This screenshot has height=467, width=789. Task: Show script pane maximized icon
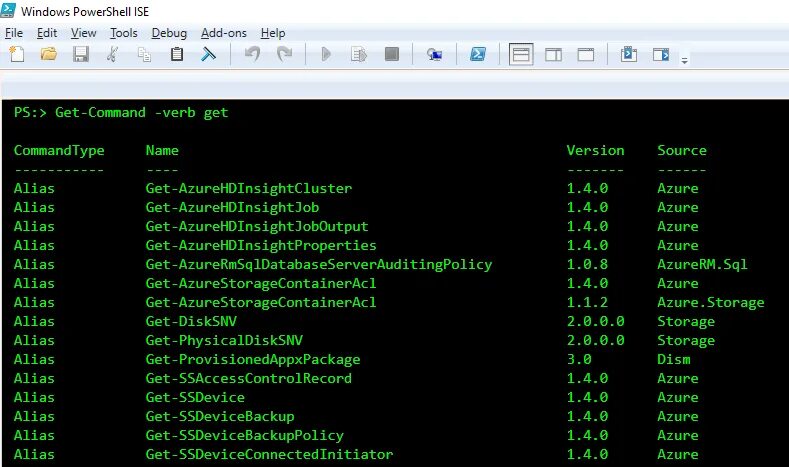586,54
